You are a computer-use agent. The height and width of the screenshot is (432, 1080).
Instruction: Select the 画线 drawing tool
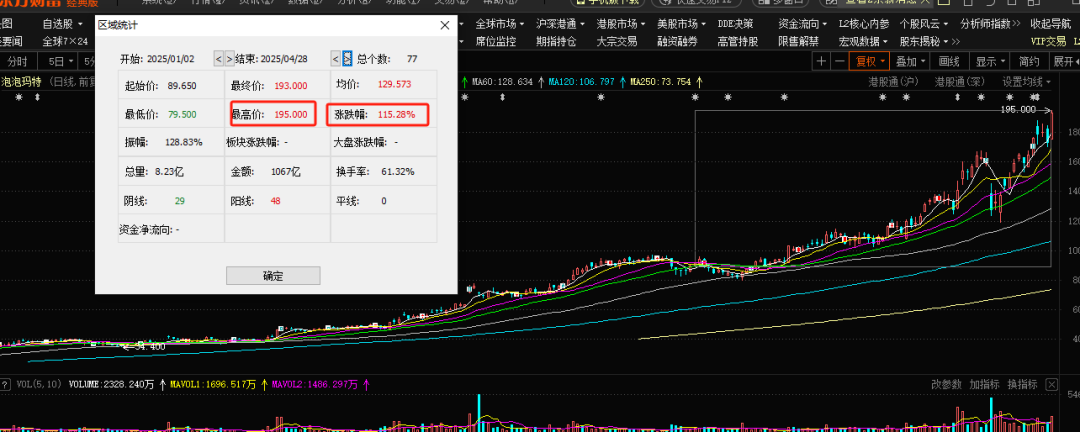click(x=950, y=61)
